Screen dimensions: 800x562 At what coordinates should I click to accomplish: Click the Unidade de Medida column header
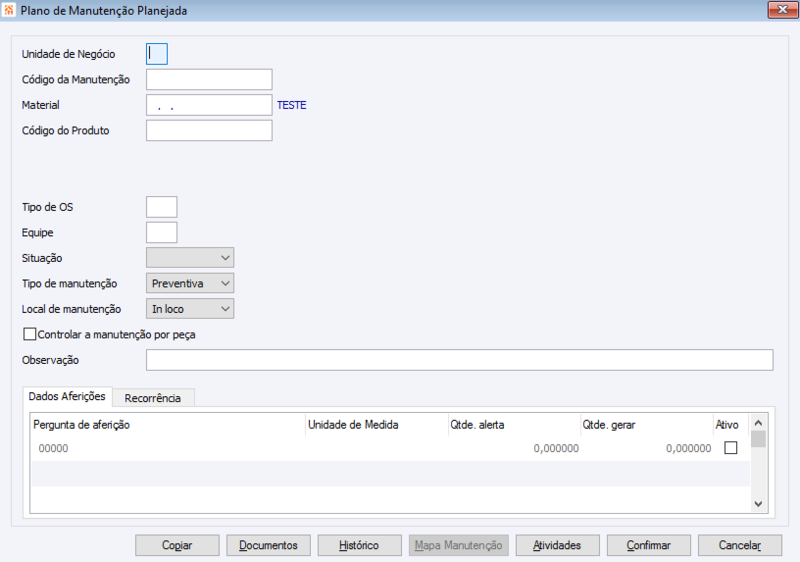click(x=377, y=425)
